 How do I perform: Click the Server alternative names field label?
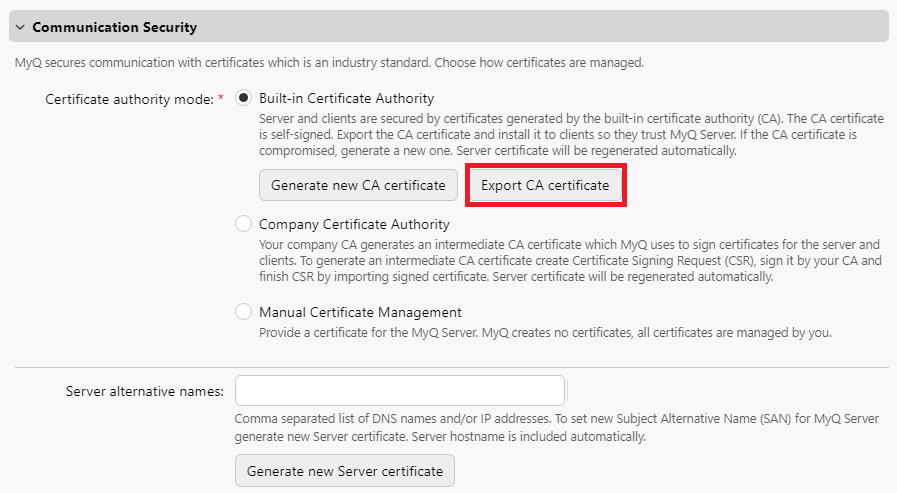[145, 391]
